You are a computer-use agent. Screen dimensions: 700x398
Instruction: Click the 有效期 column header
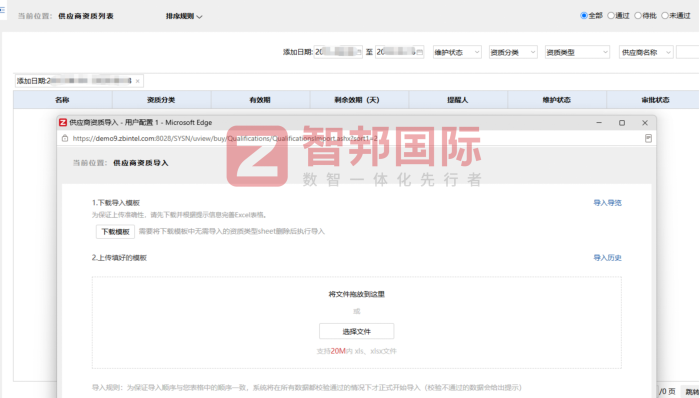(x=260, y=100)
